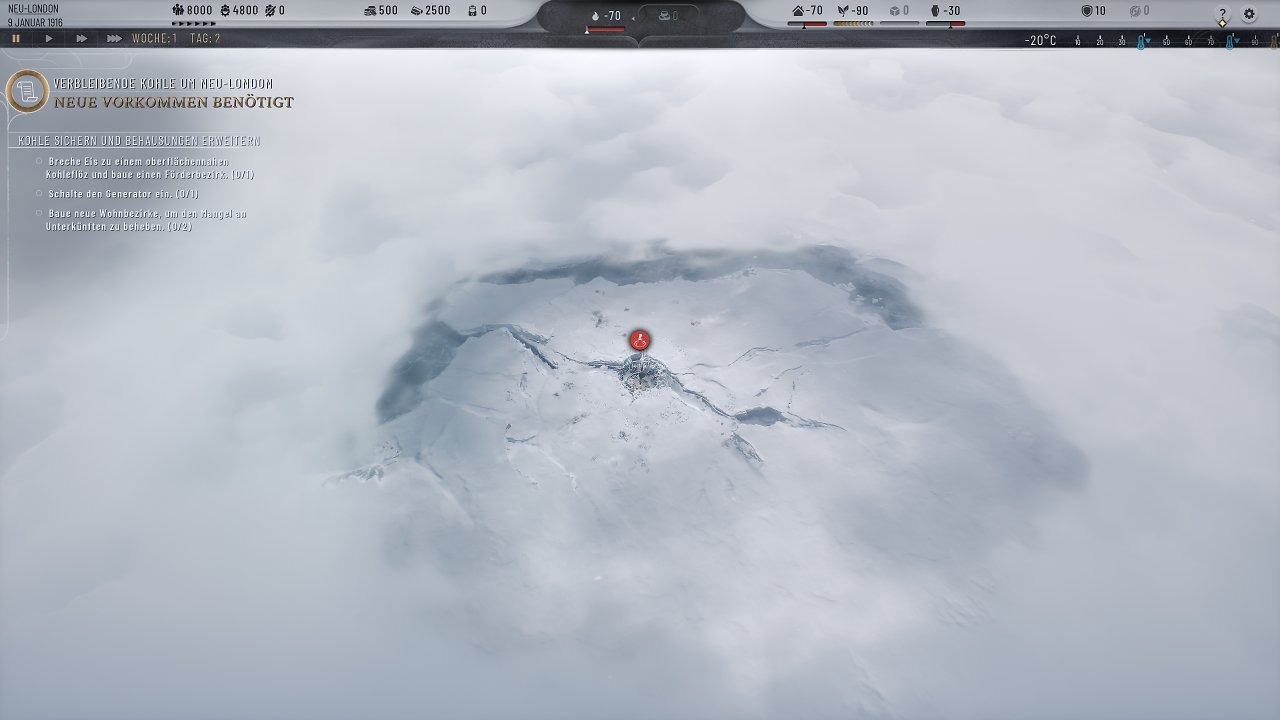Click the subtitle VERBLEIBENDE KOHLE UM NEU-LONDON
This screenshot has height=720, width=1280.
pos(163,84)
